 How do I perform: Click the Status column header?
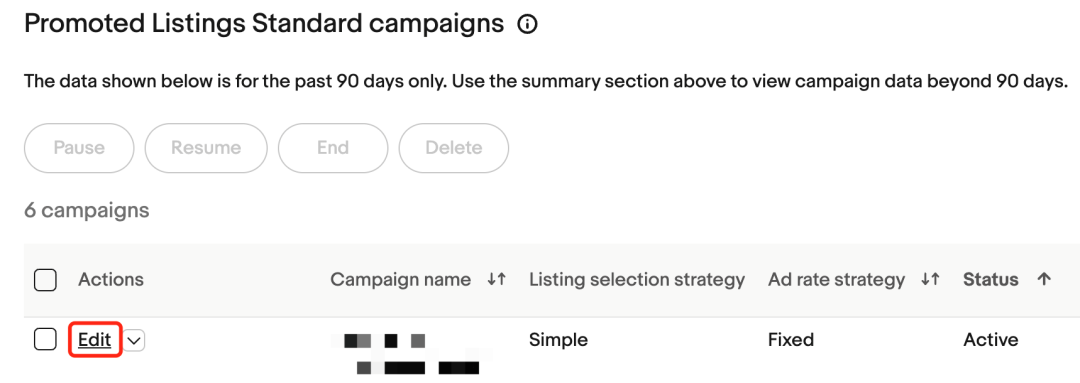[x=990, y=280]
